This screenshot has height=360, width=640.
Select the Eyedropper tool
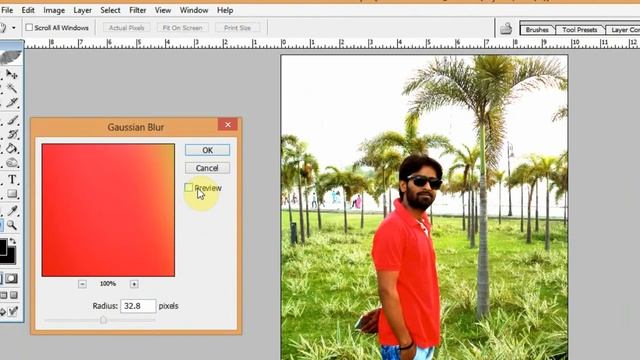coord(12,211)
